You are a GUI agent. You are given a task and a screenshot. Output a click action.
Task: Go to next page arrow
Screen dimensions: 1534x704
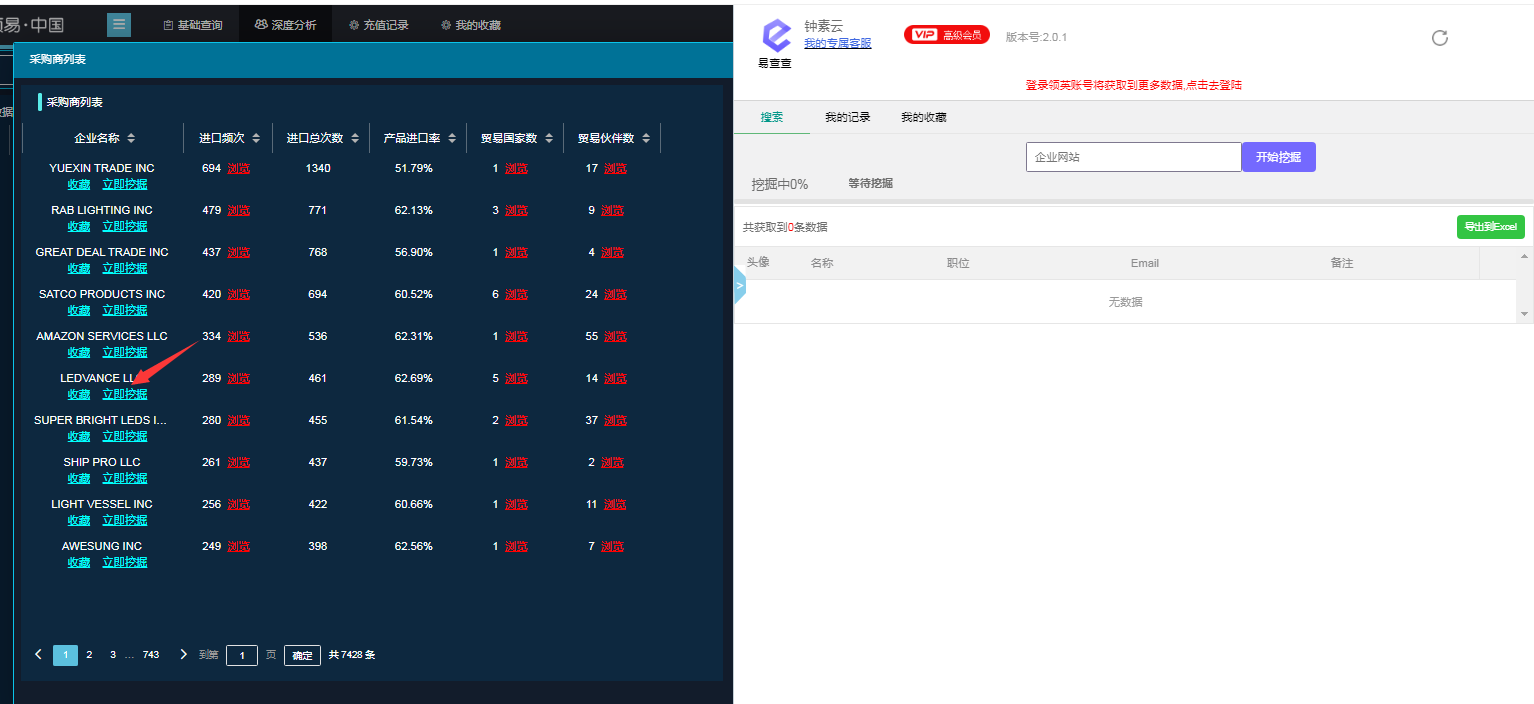pyautogui.click(x=183, y=655)
